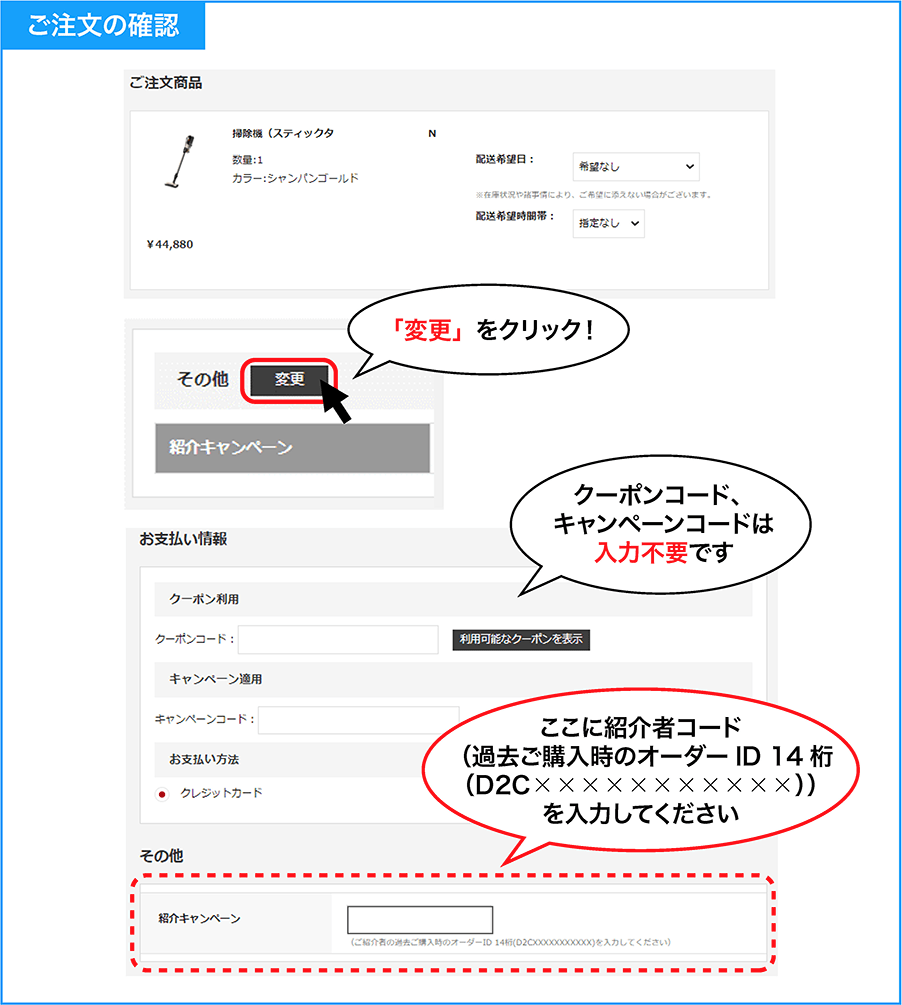
Task: Click the product name 掃除機（スティックタ
Action: pos(283,134)
